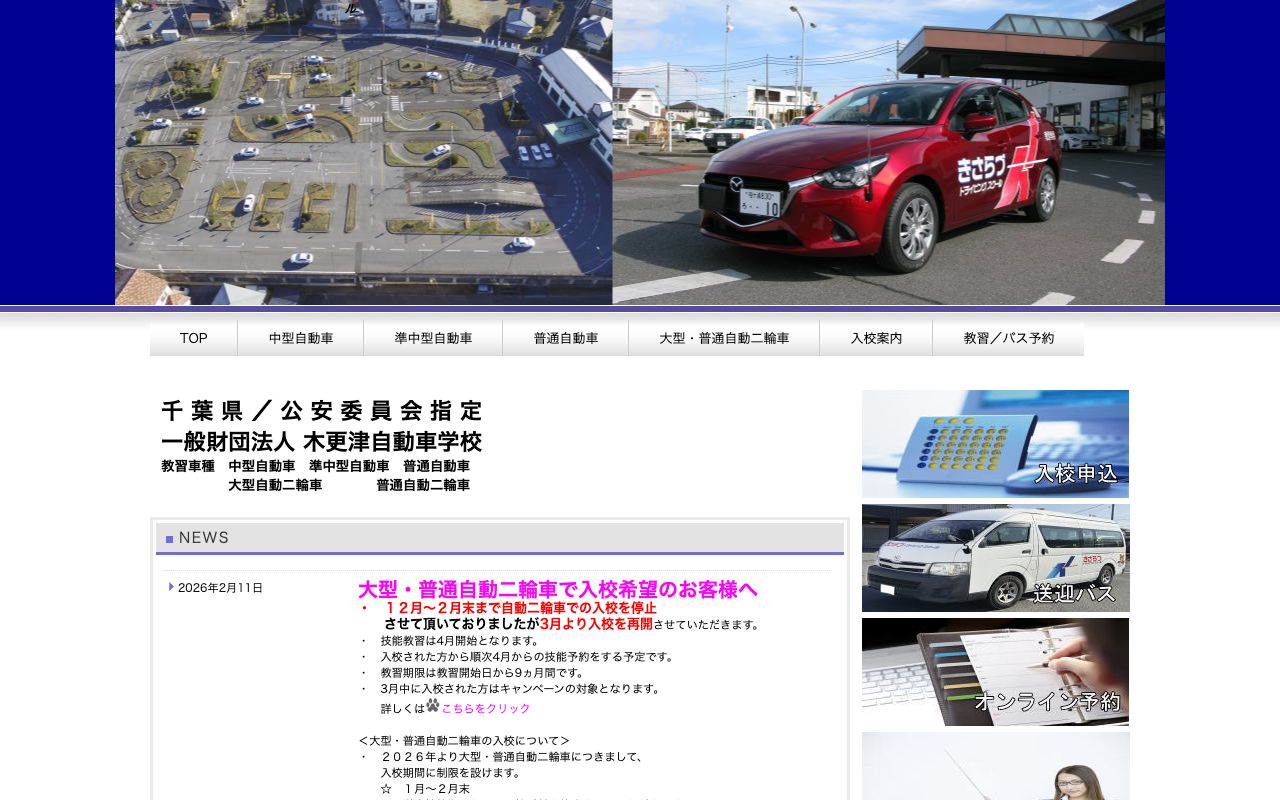Click the star symbol before 1月〜2月末

click(x=385, y=788)
